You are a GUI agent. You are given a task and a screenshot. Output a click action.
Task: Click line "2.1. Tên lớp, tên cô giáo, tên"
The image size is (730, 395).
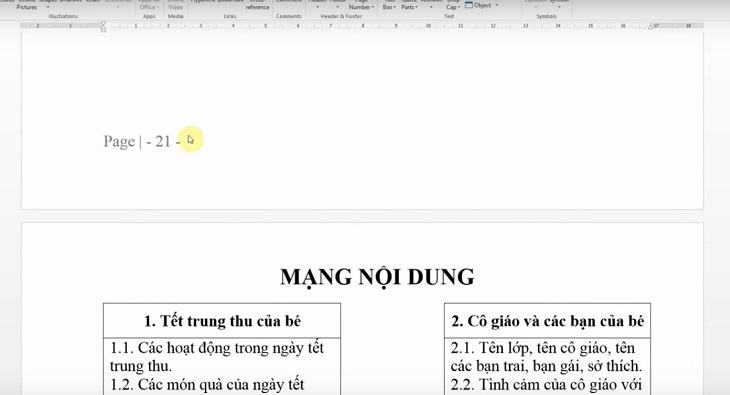(543, 348)
